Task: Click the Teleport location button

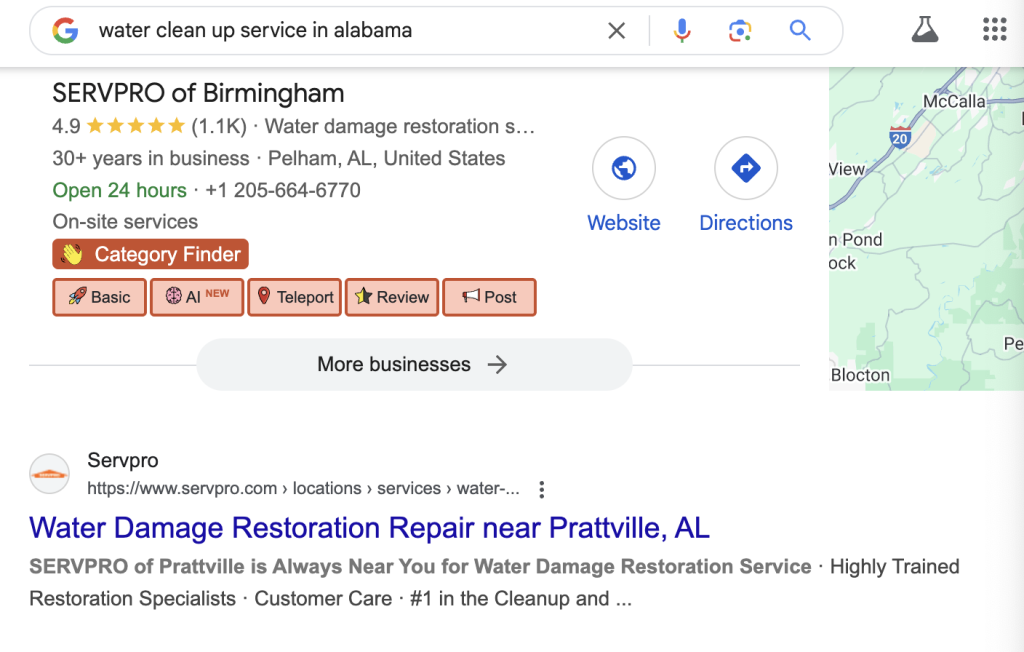Action: tap(295, 297)
